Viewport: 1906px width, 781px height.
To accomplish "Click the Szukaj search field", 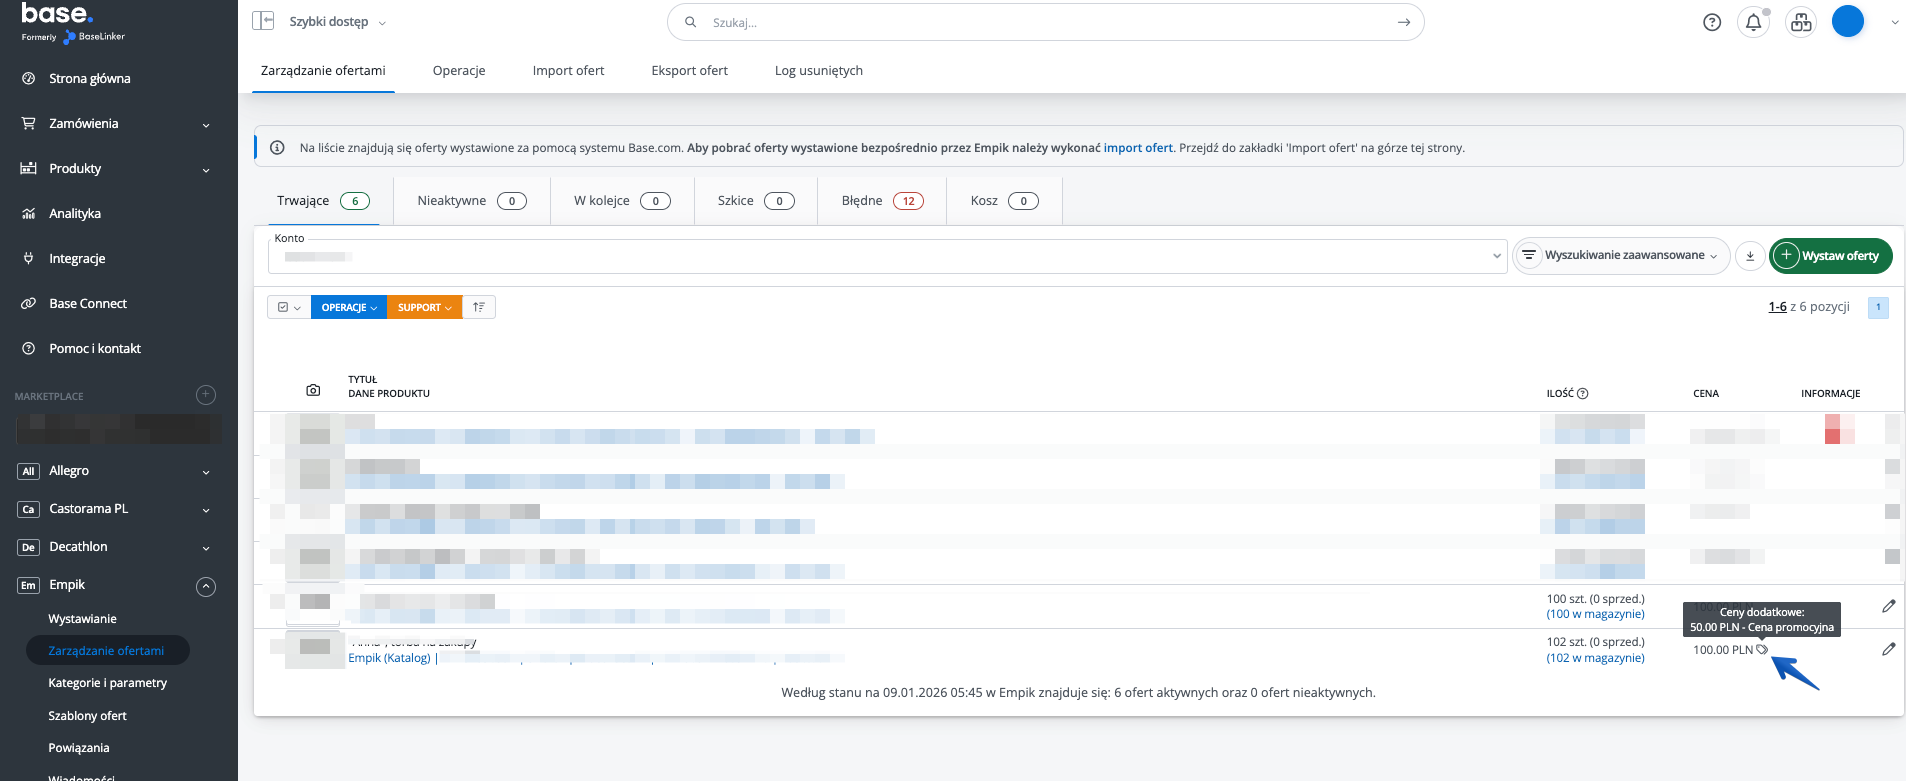I will click(x=1045, y=22).
